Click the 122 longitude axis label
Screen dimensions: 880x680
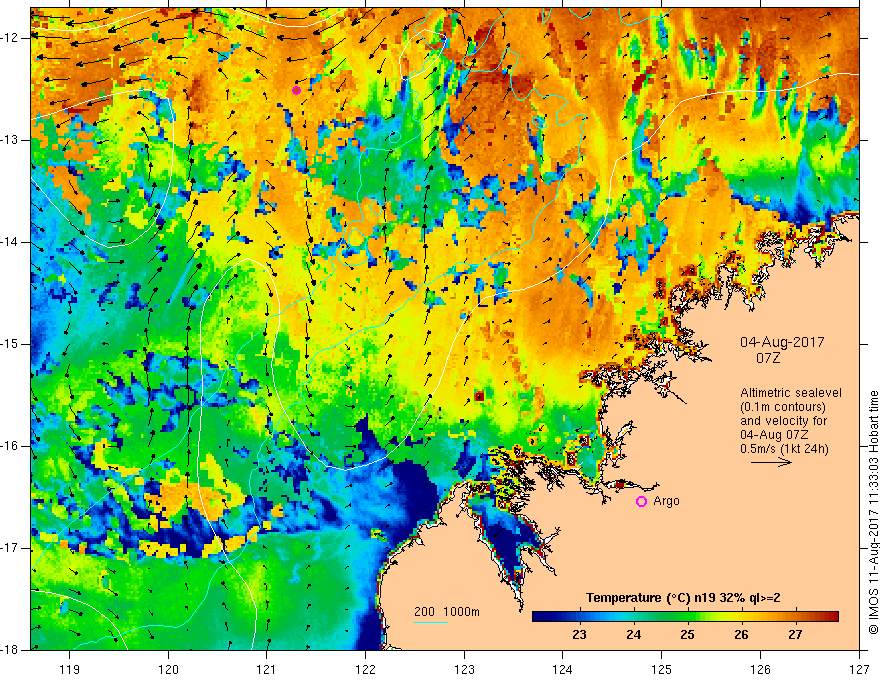(x=365, y=669)
